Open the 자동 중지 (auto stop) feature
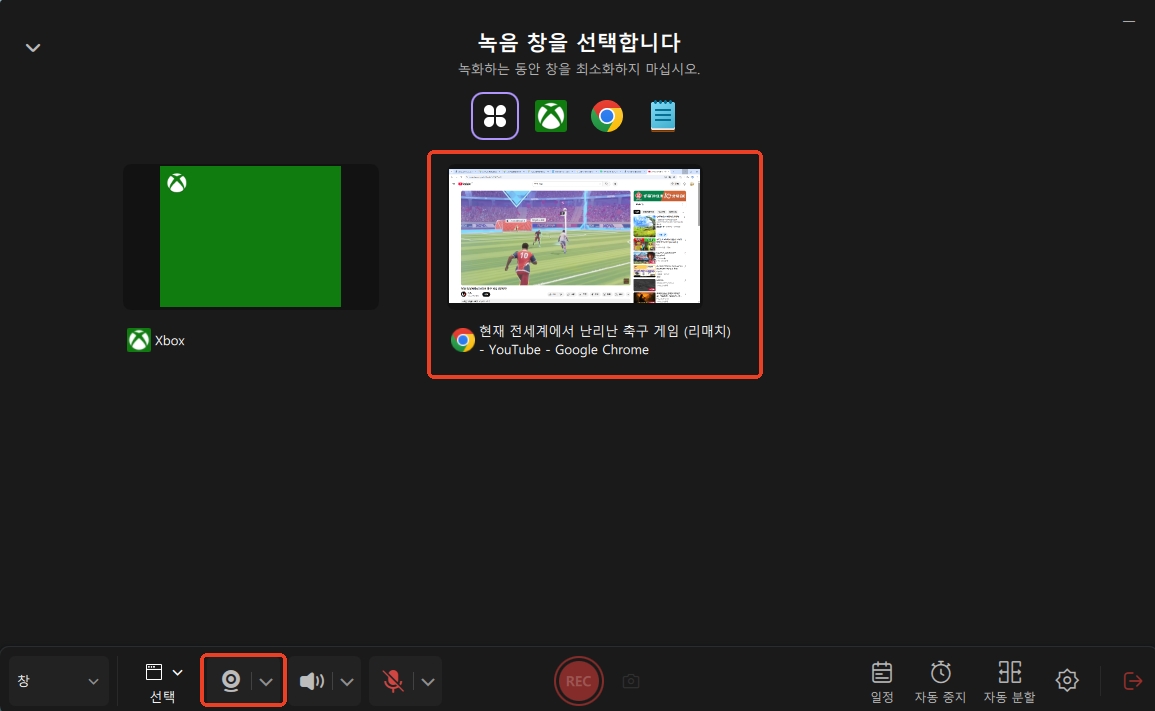 coord(940,680)
